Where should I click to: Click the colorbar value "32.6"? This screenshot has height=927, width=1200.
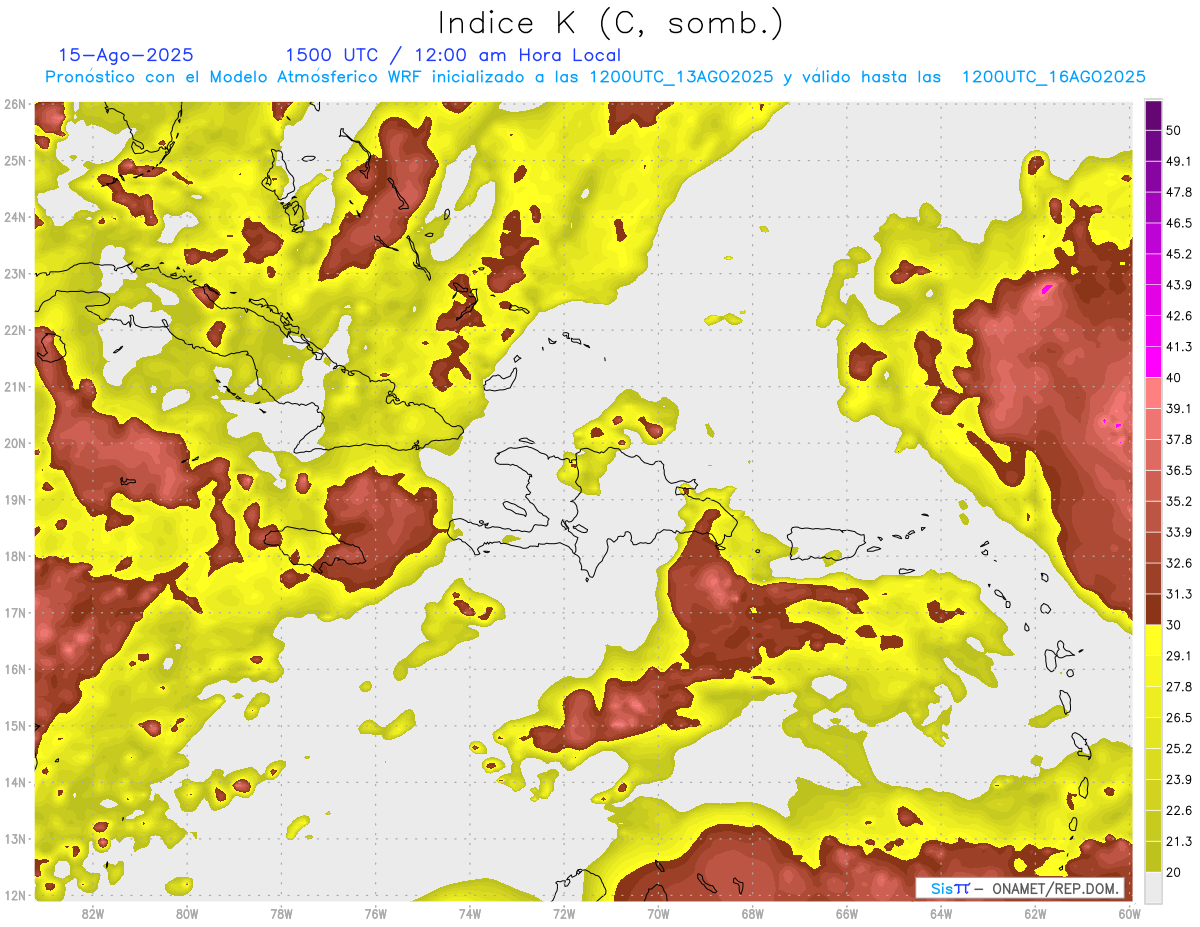tap(1178, 562)
